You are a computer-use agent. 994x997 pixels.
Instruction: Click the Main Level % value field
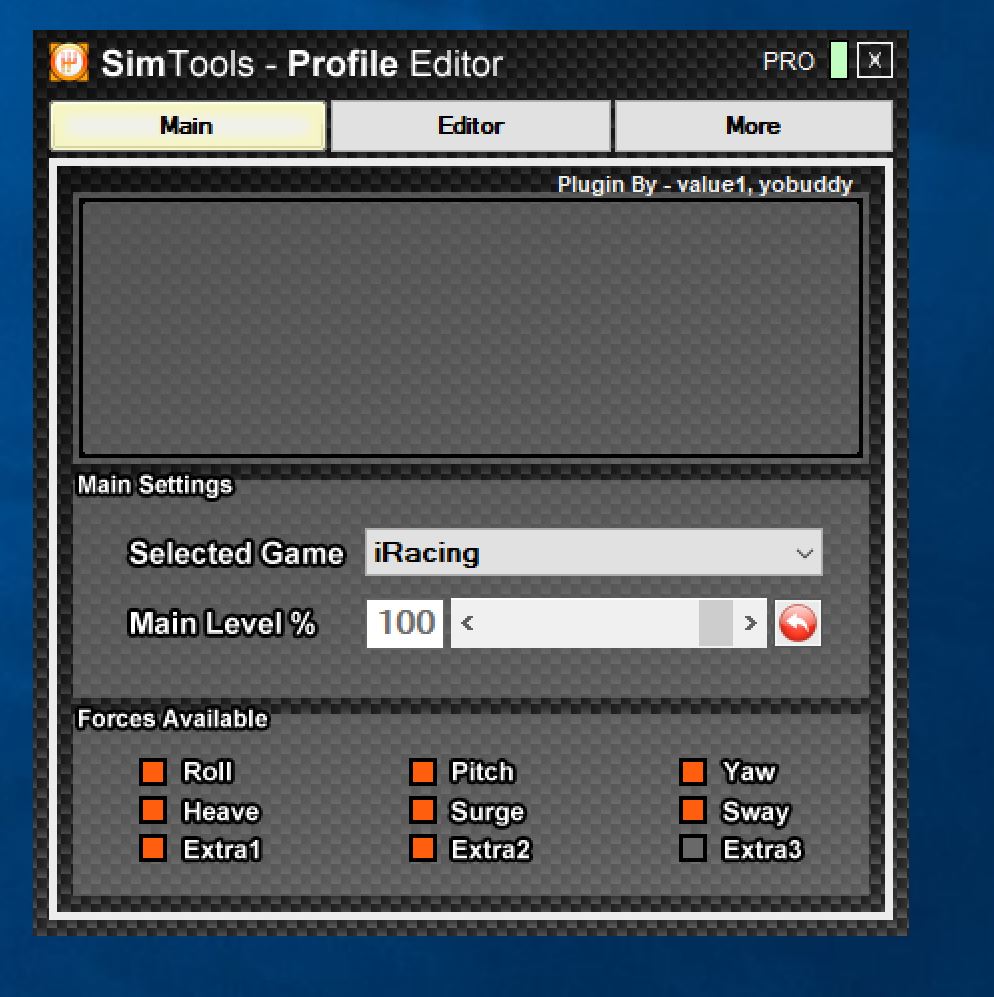(x=404, y=623)
